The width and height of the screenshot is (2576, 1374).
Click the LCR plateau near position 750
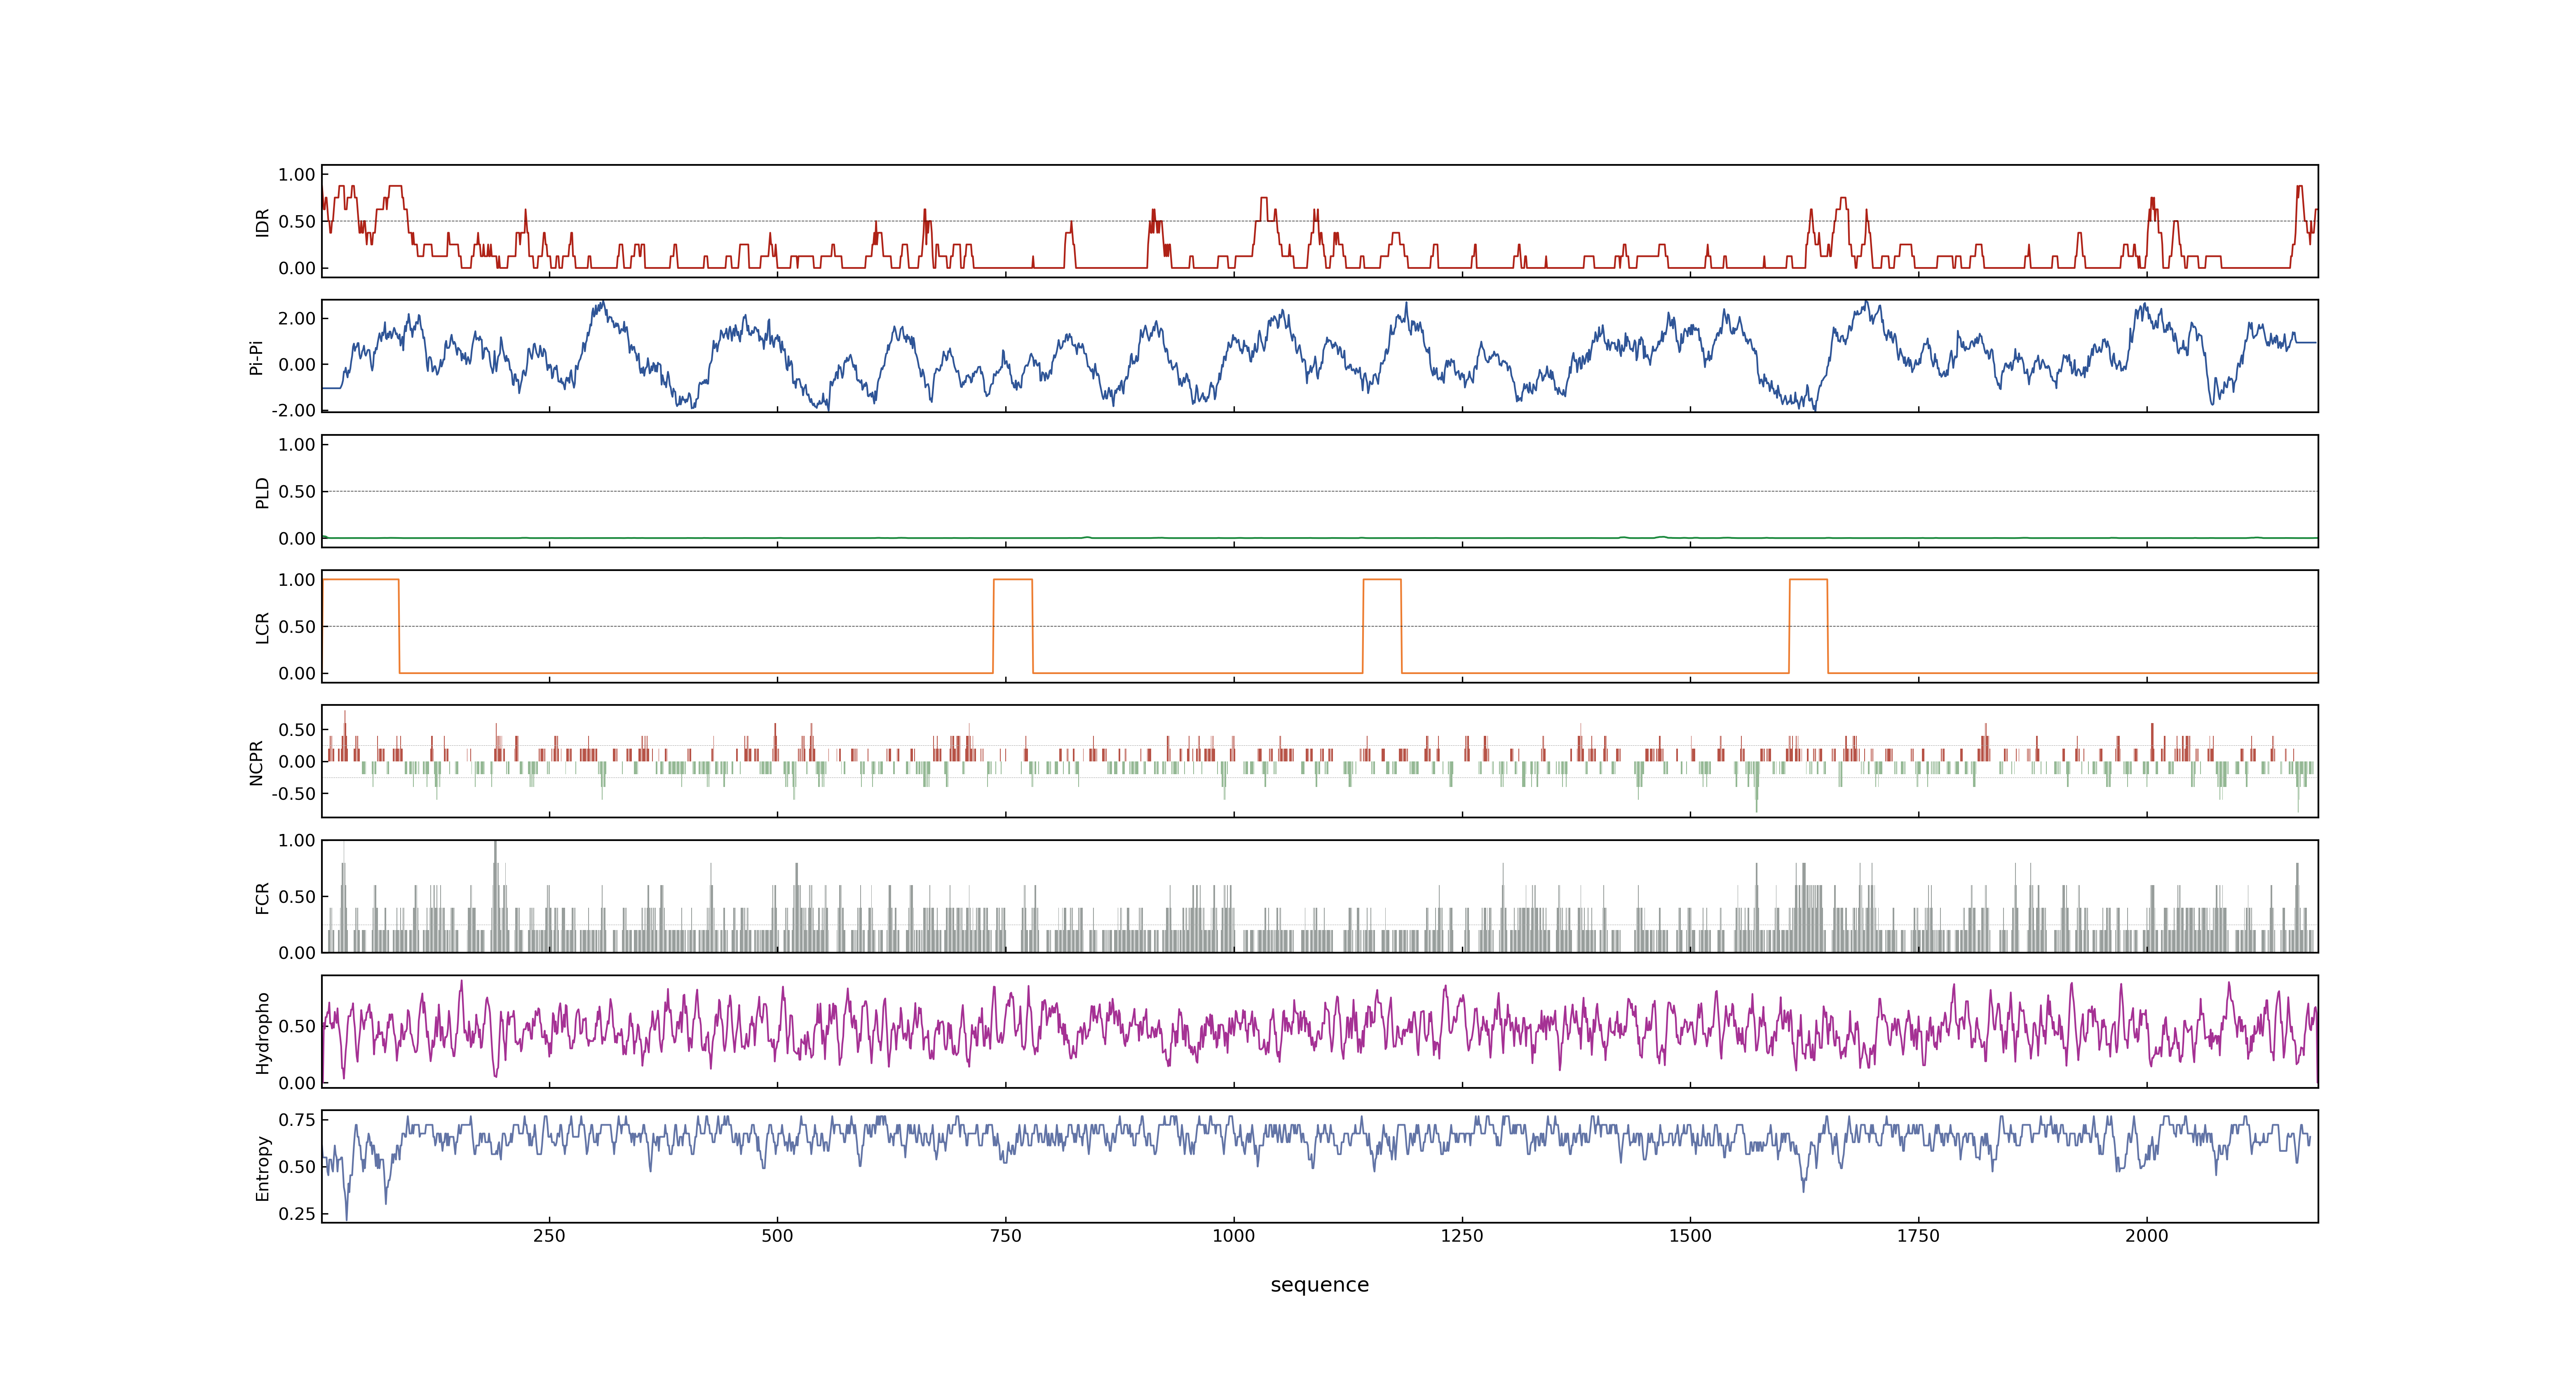click(1013, 579)
